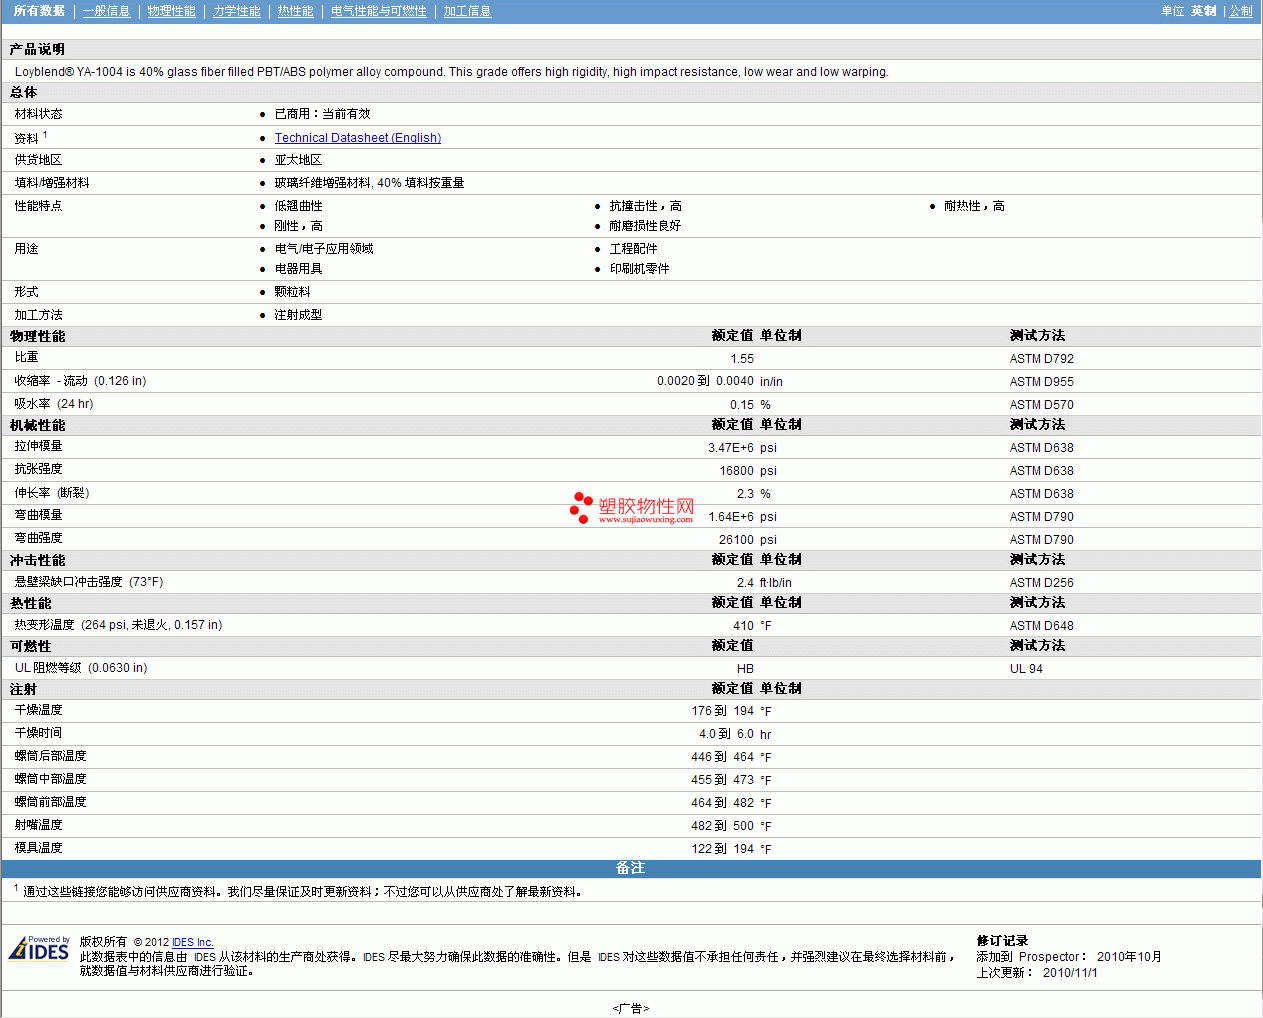The height and width of the screenshot is (1018, 1263).
Task: Click the footnote 1 superscript beside 资料
Action: pyautogui.click(x=45, y=135)
